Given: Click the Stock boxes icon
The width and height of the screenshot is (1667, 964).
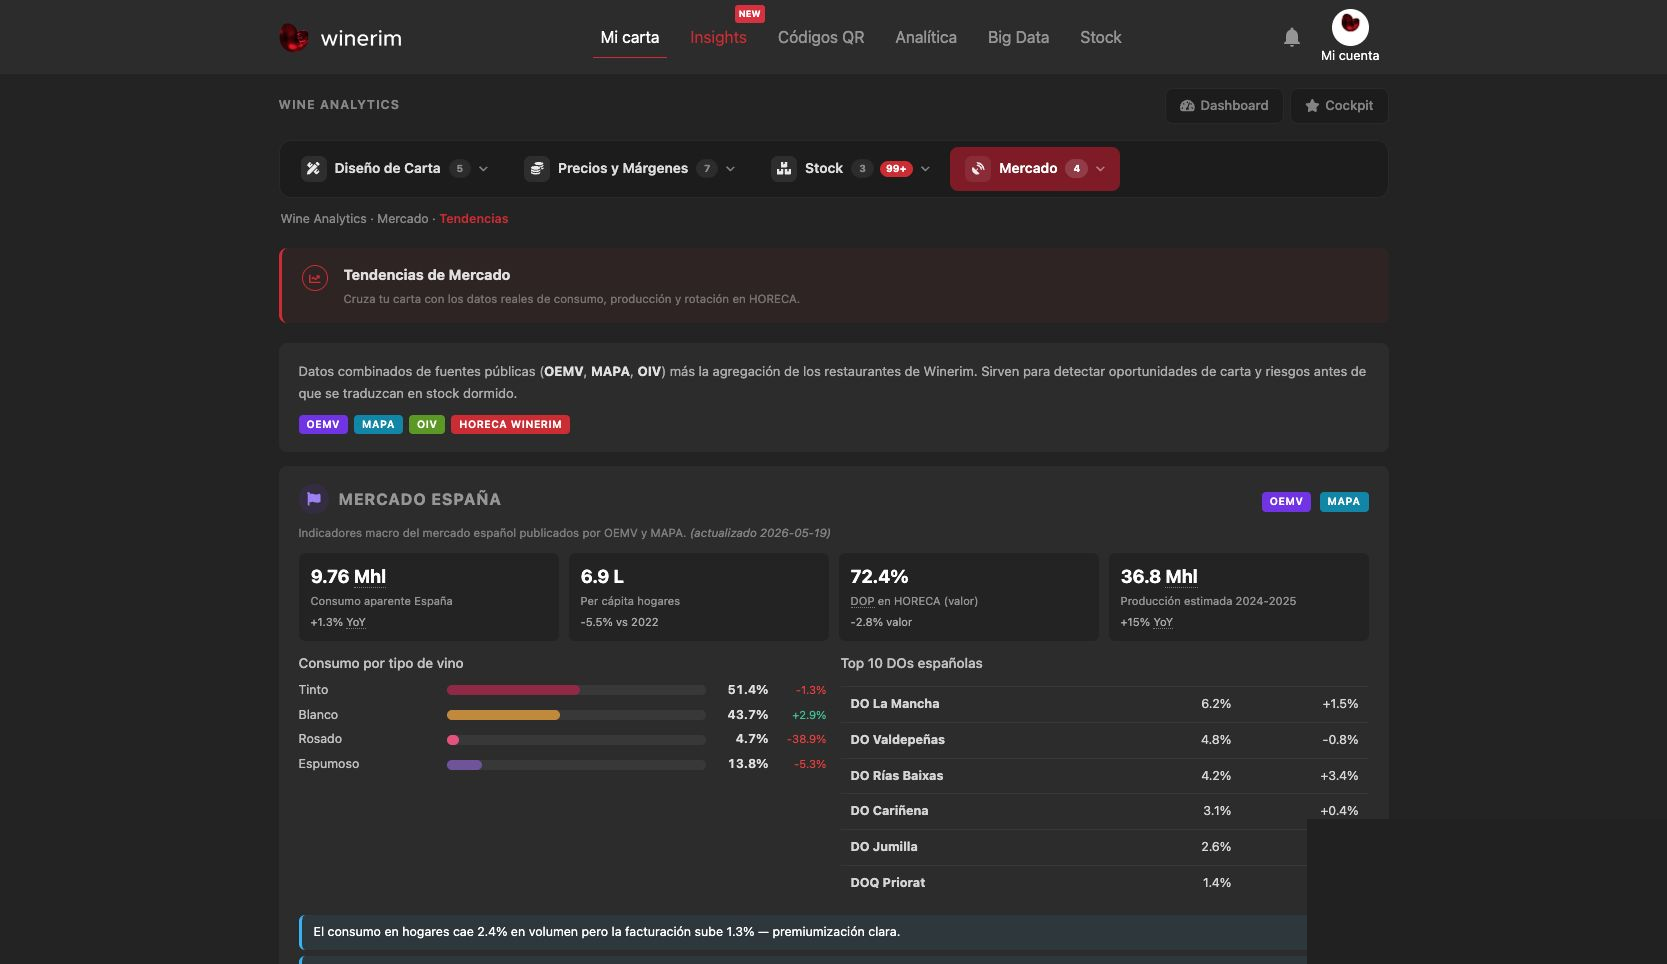Looking at the screenshot, I should [x=784, y=168].
